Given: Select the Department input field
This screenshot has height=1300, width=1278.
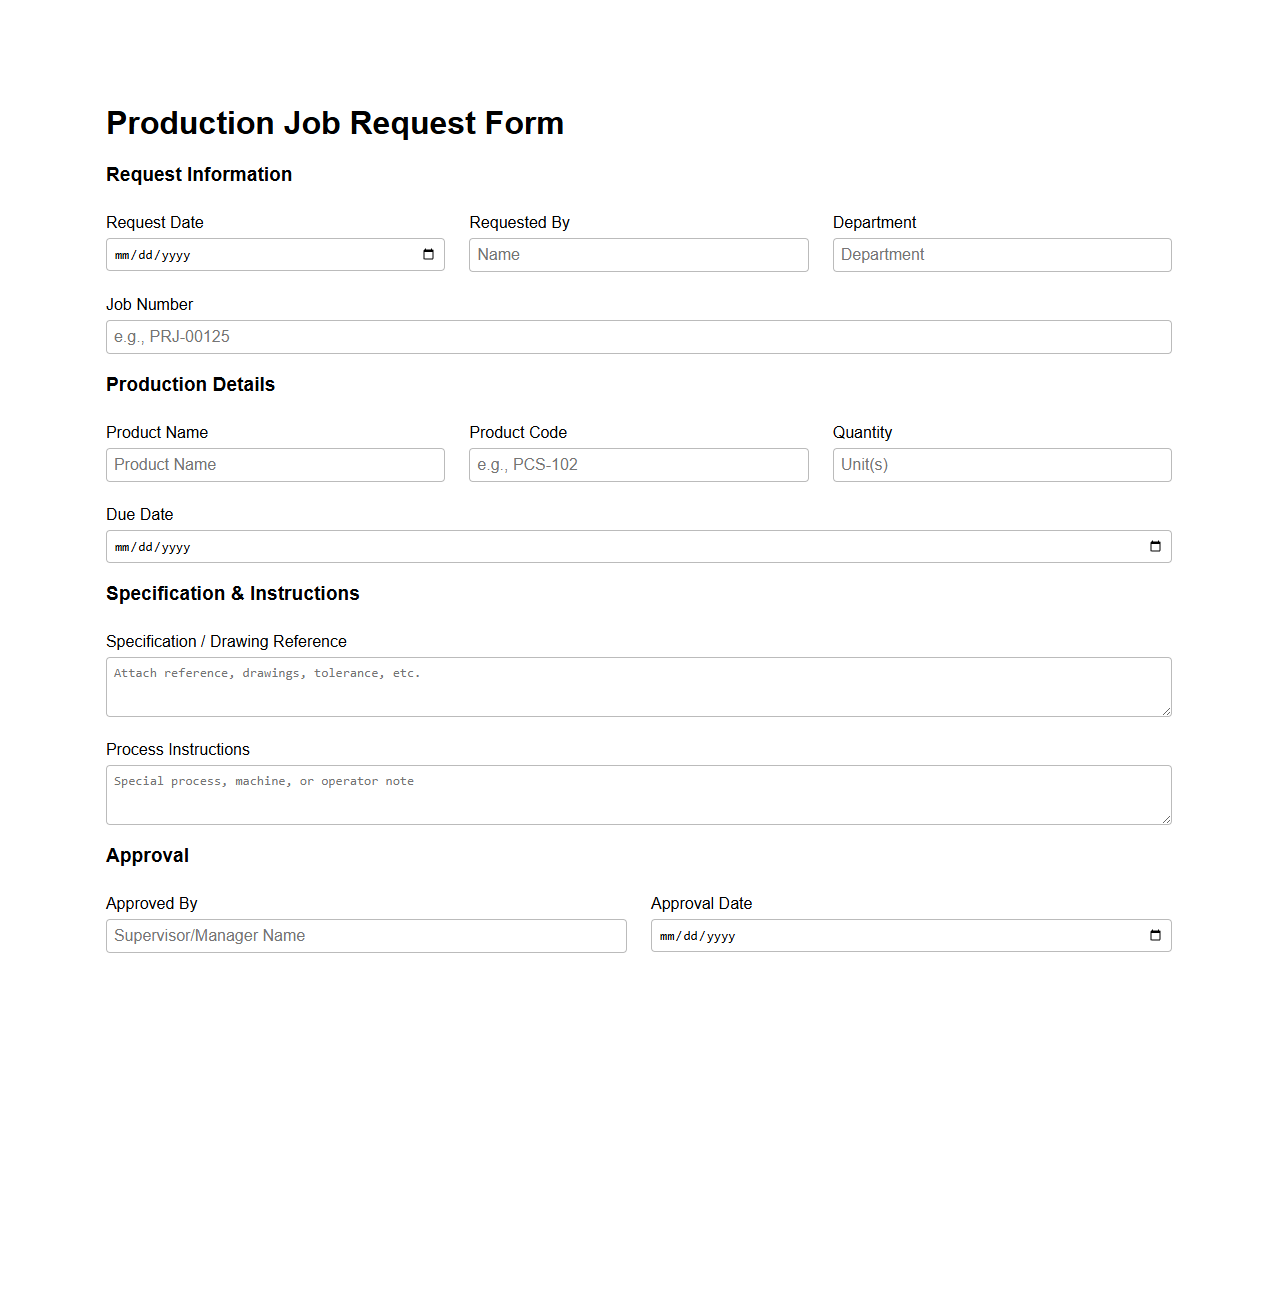Looking at the screenshot, I should pos(1000,254).
